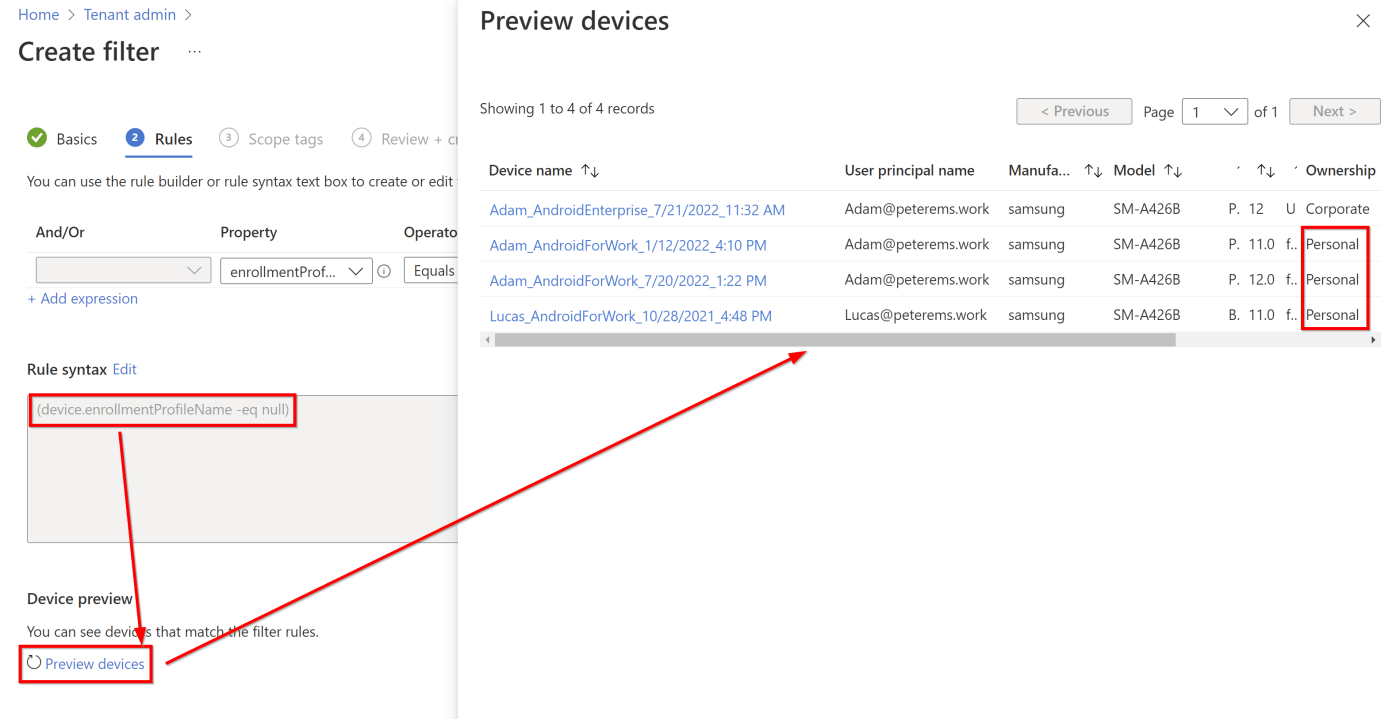Click Showing 1 to 4 of 4 records
The height and width of the screenshot is (719, 1400).
pos(567,109)
